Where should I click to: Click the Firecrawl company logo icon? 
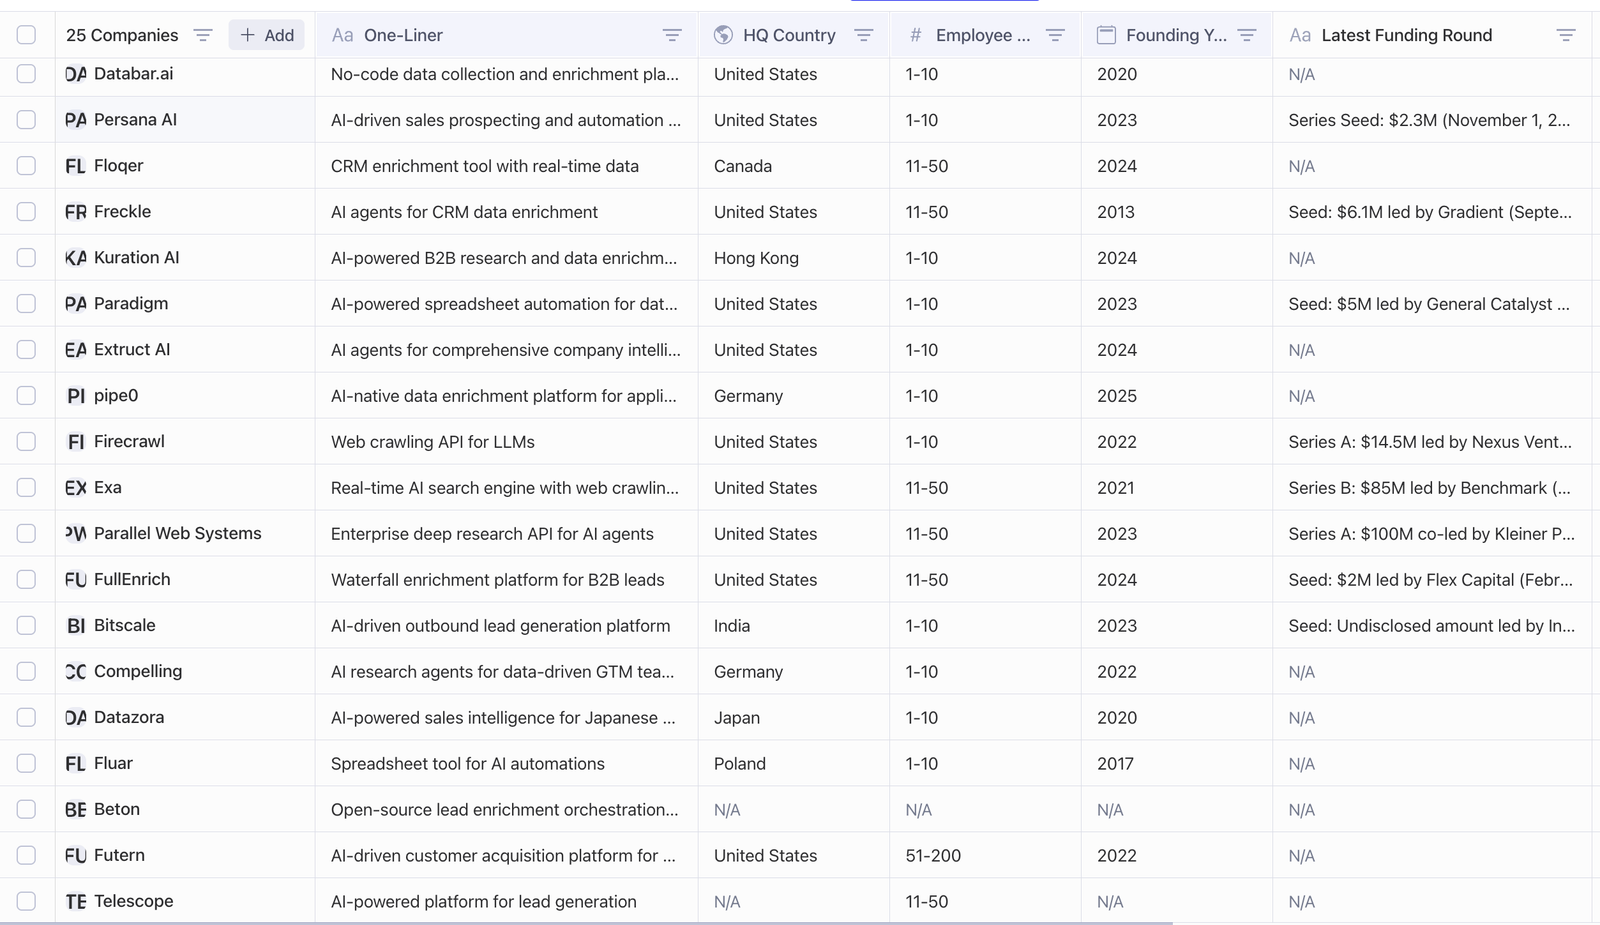pos(76,442)
